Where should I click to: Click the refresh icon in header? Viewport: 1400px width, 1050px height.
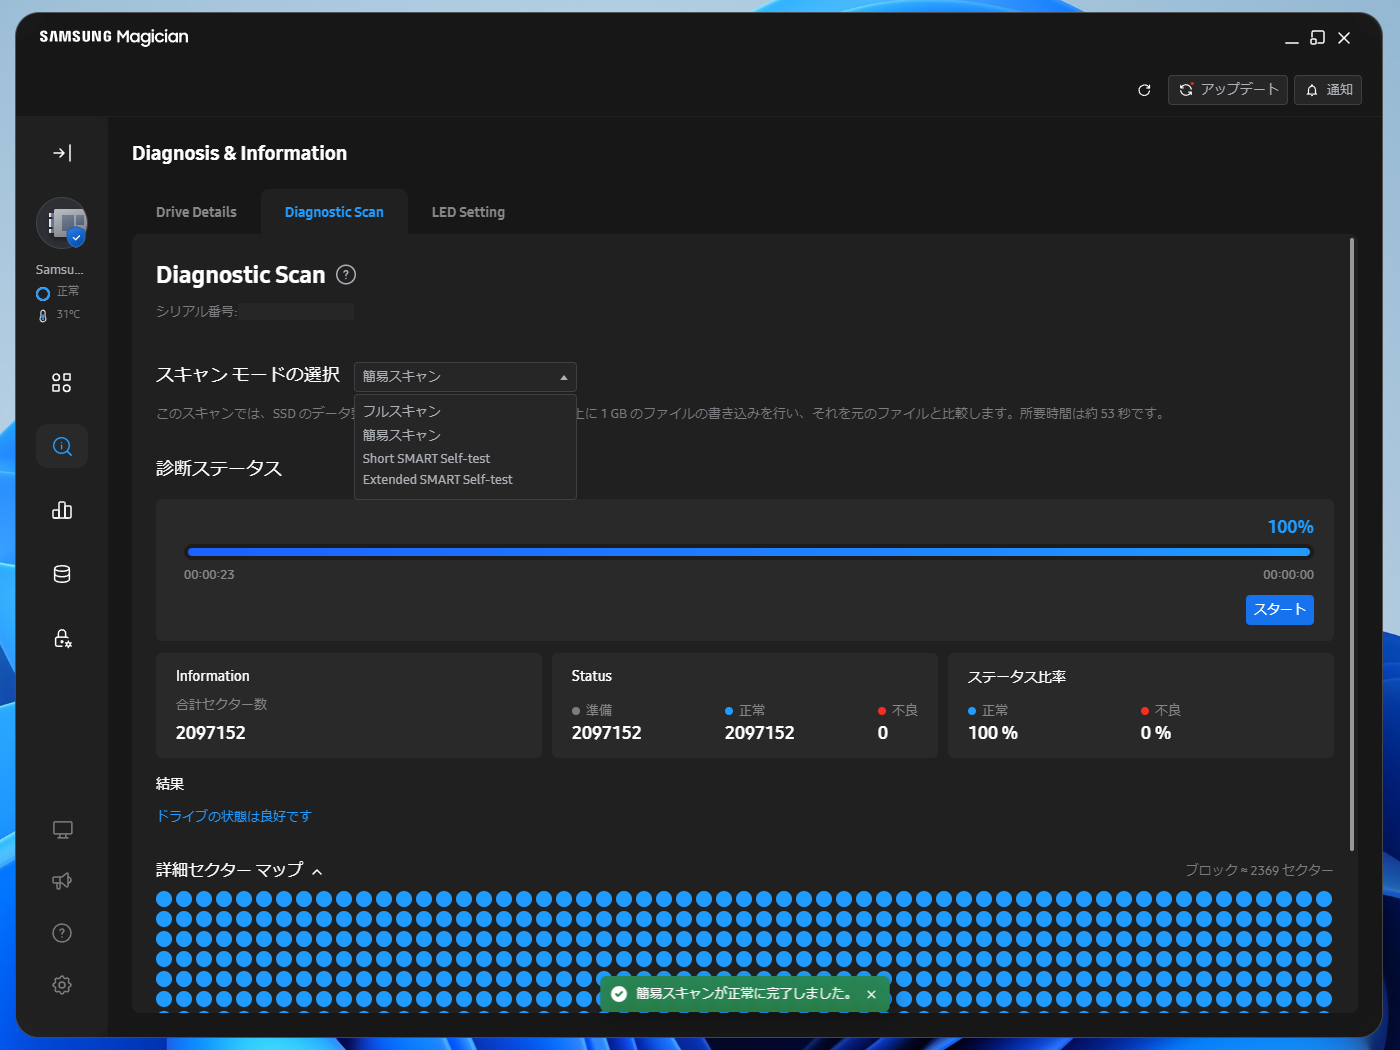pyautogui.click(x=1144, y=90)
